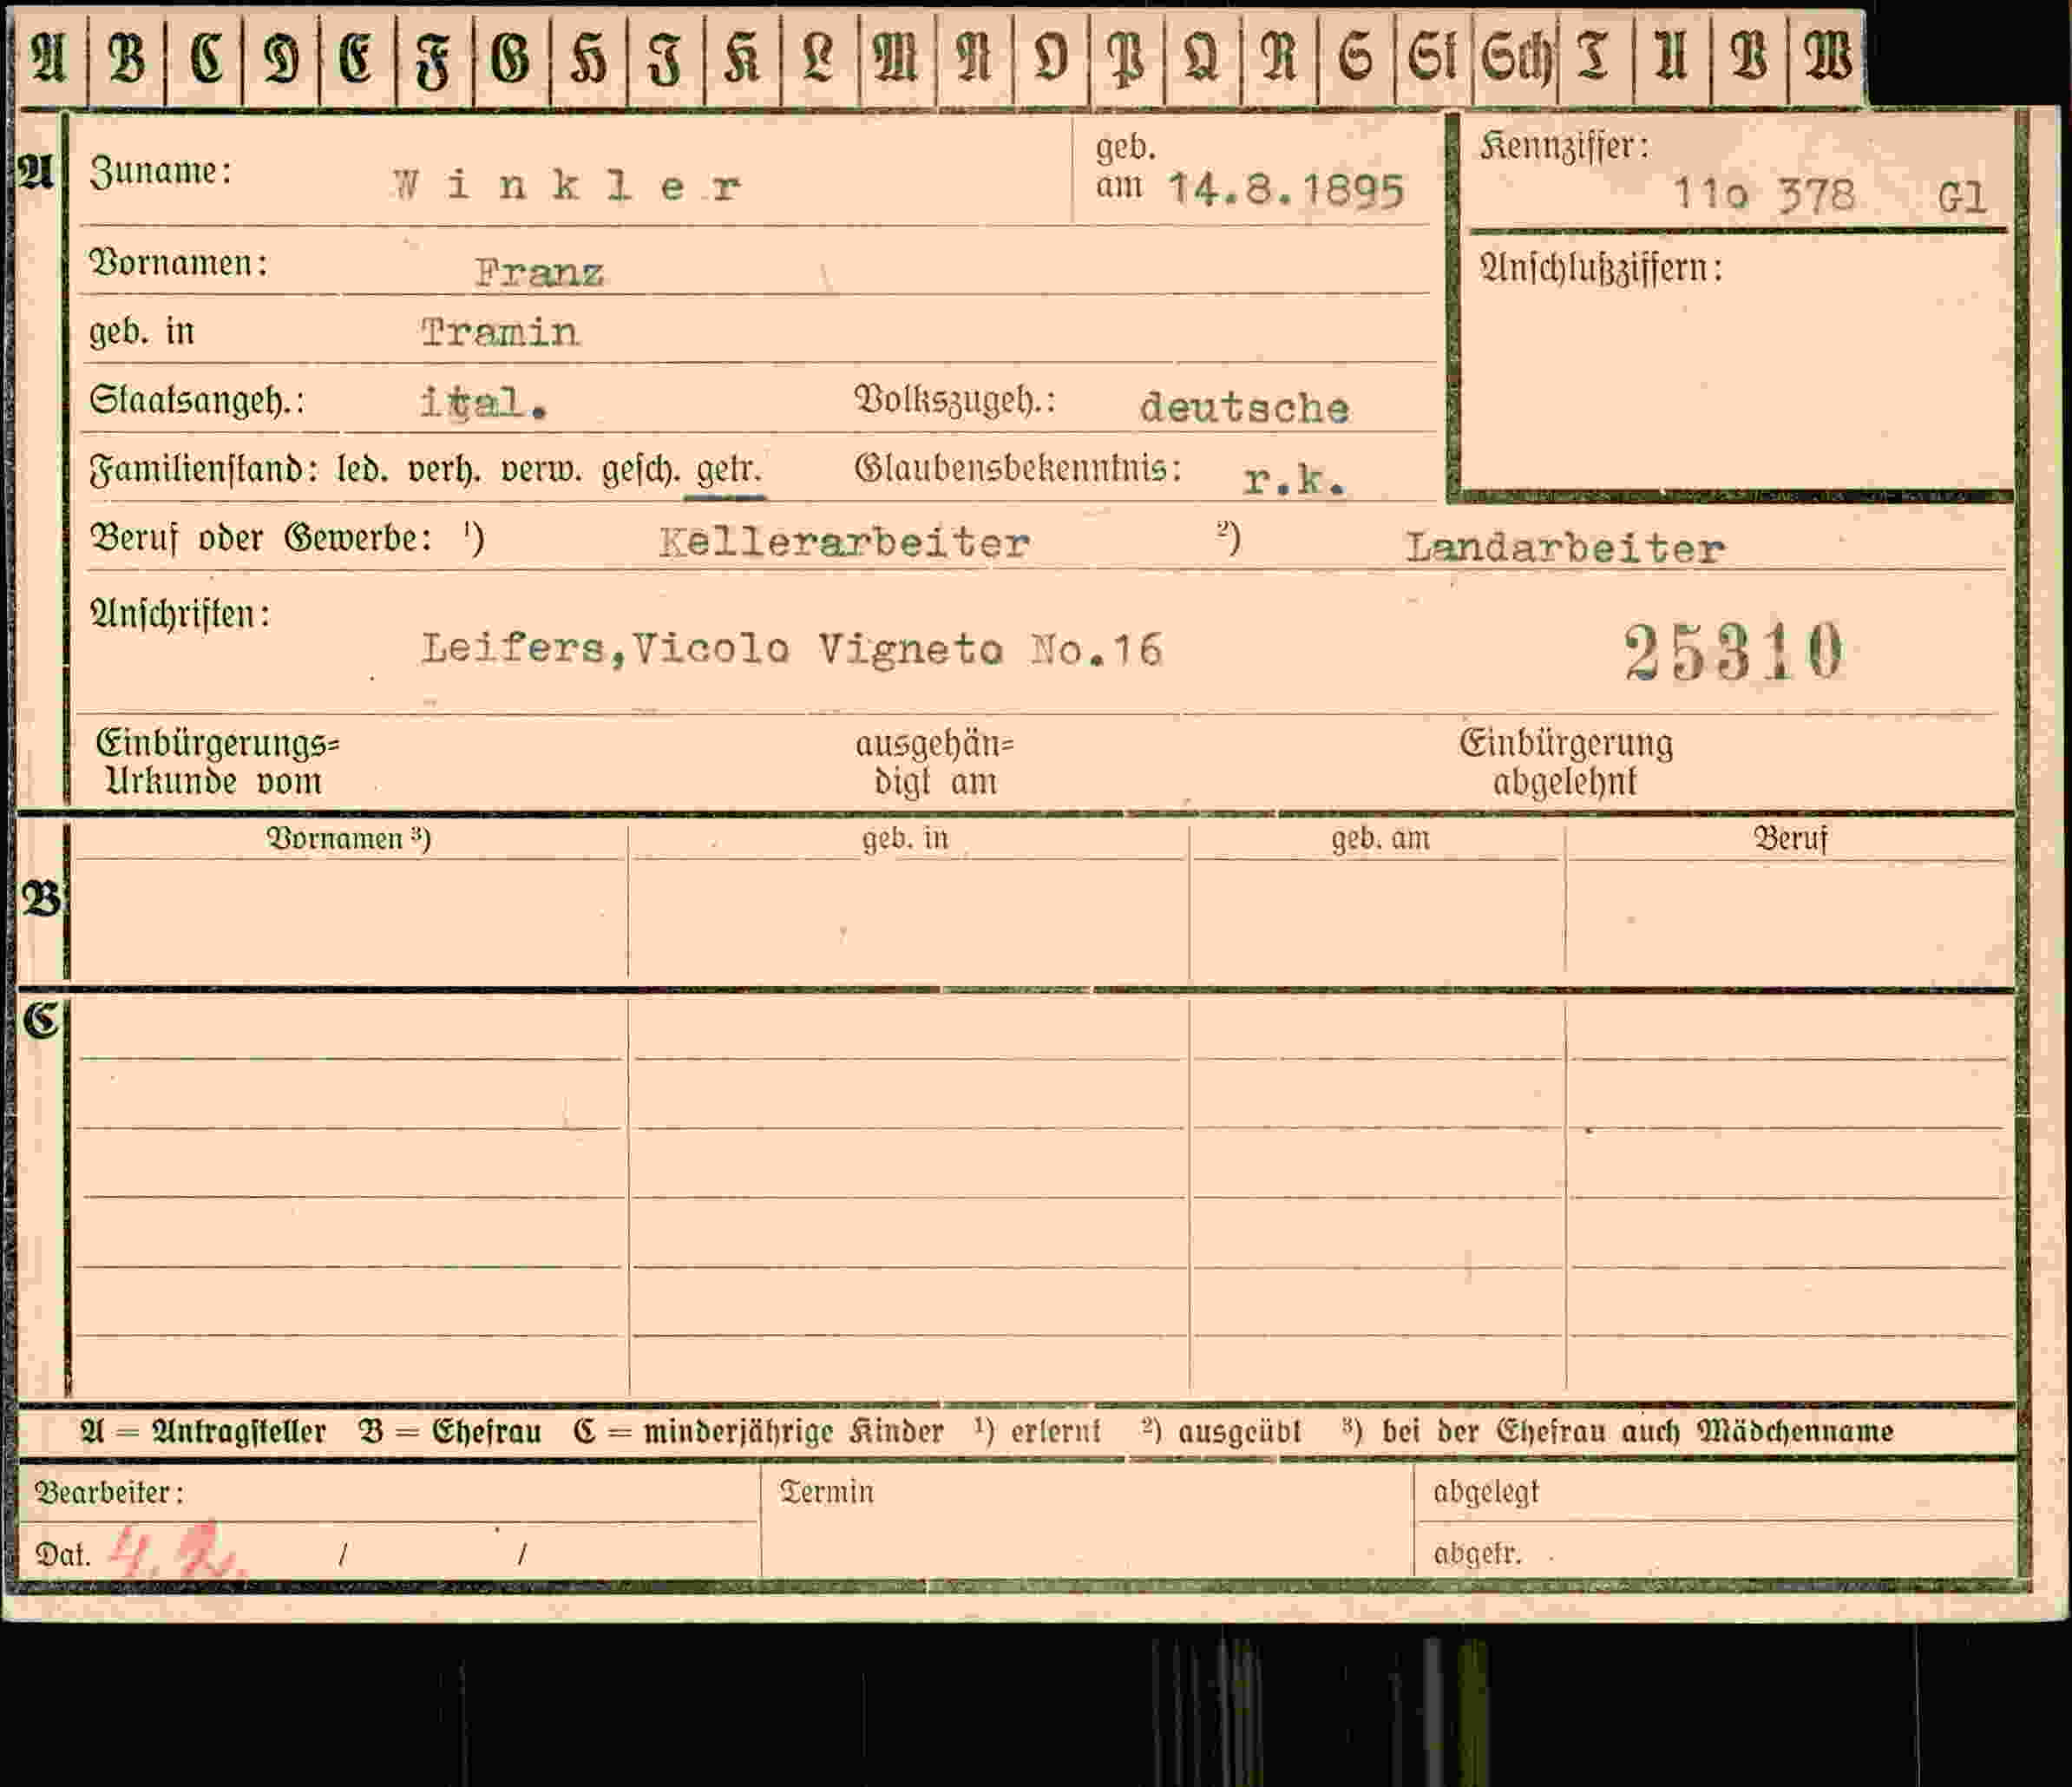
Task: Select the 'L' alphabet index tab
Action: point(819,58)
